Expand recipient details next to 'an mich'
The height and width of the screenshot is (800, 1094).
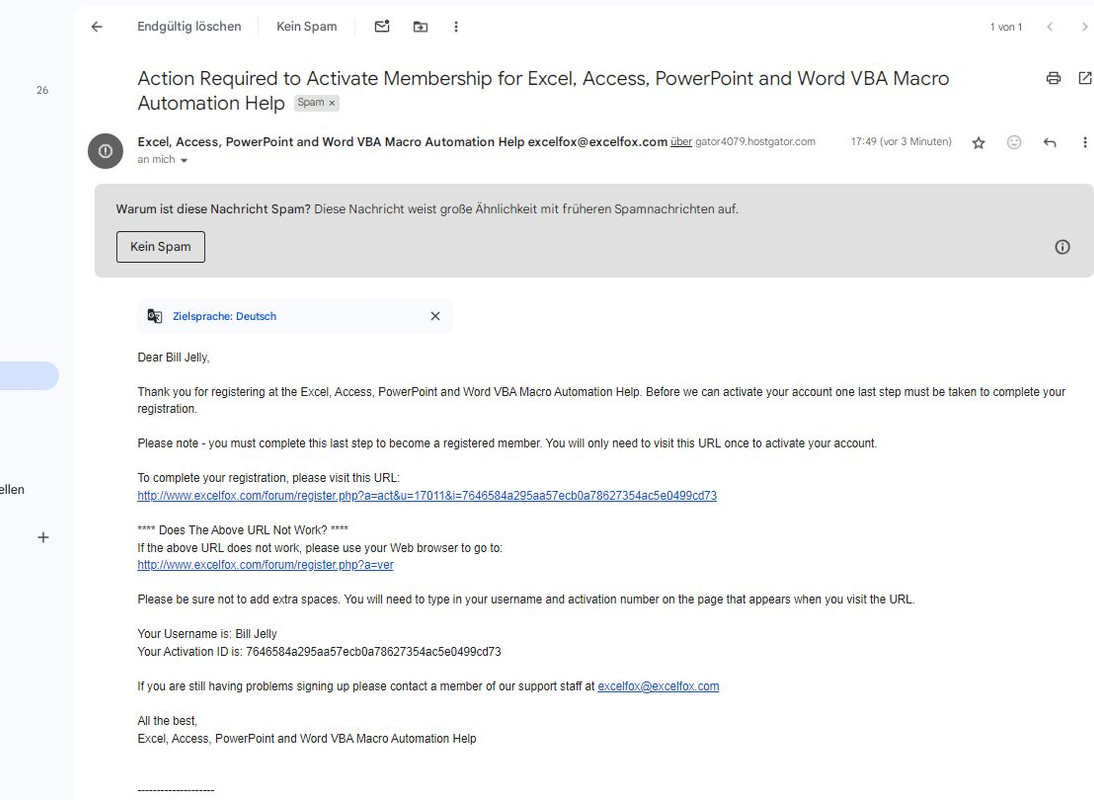(x=184, y=160)
